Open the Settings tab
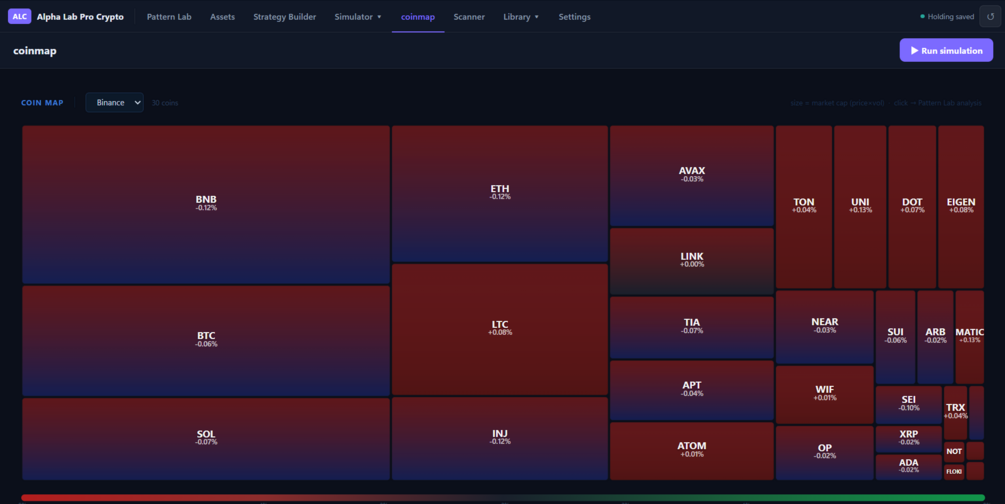Image resolution: width=1005 pixels, height=504 pixels. tap(574, 17)
